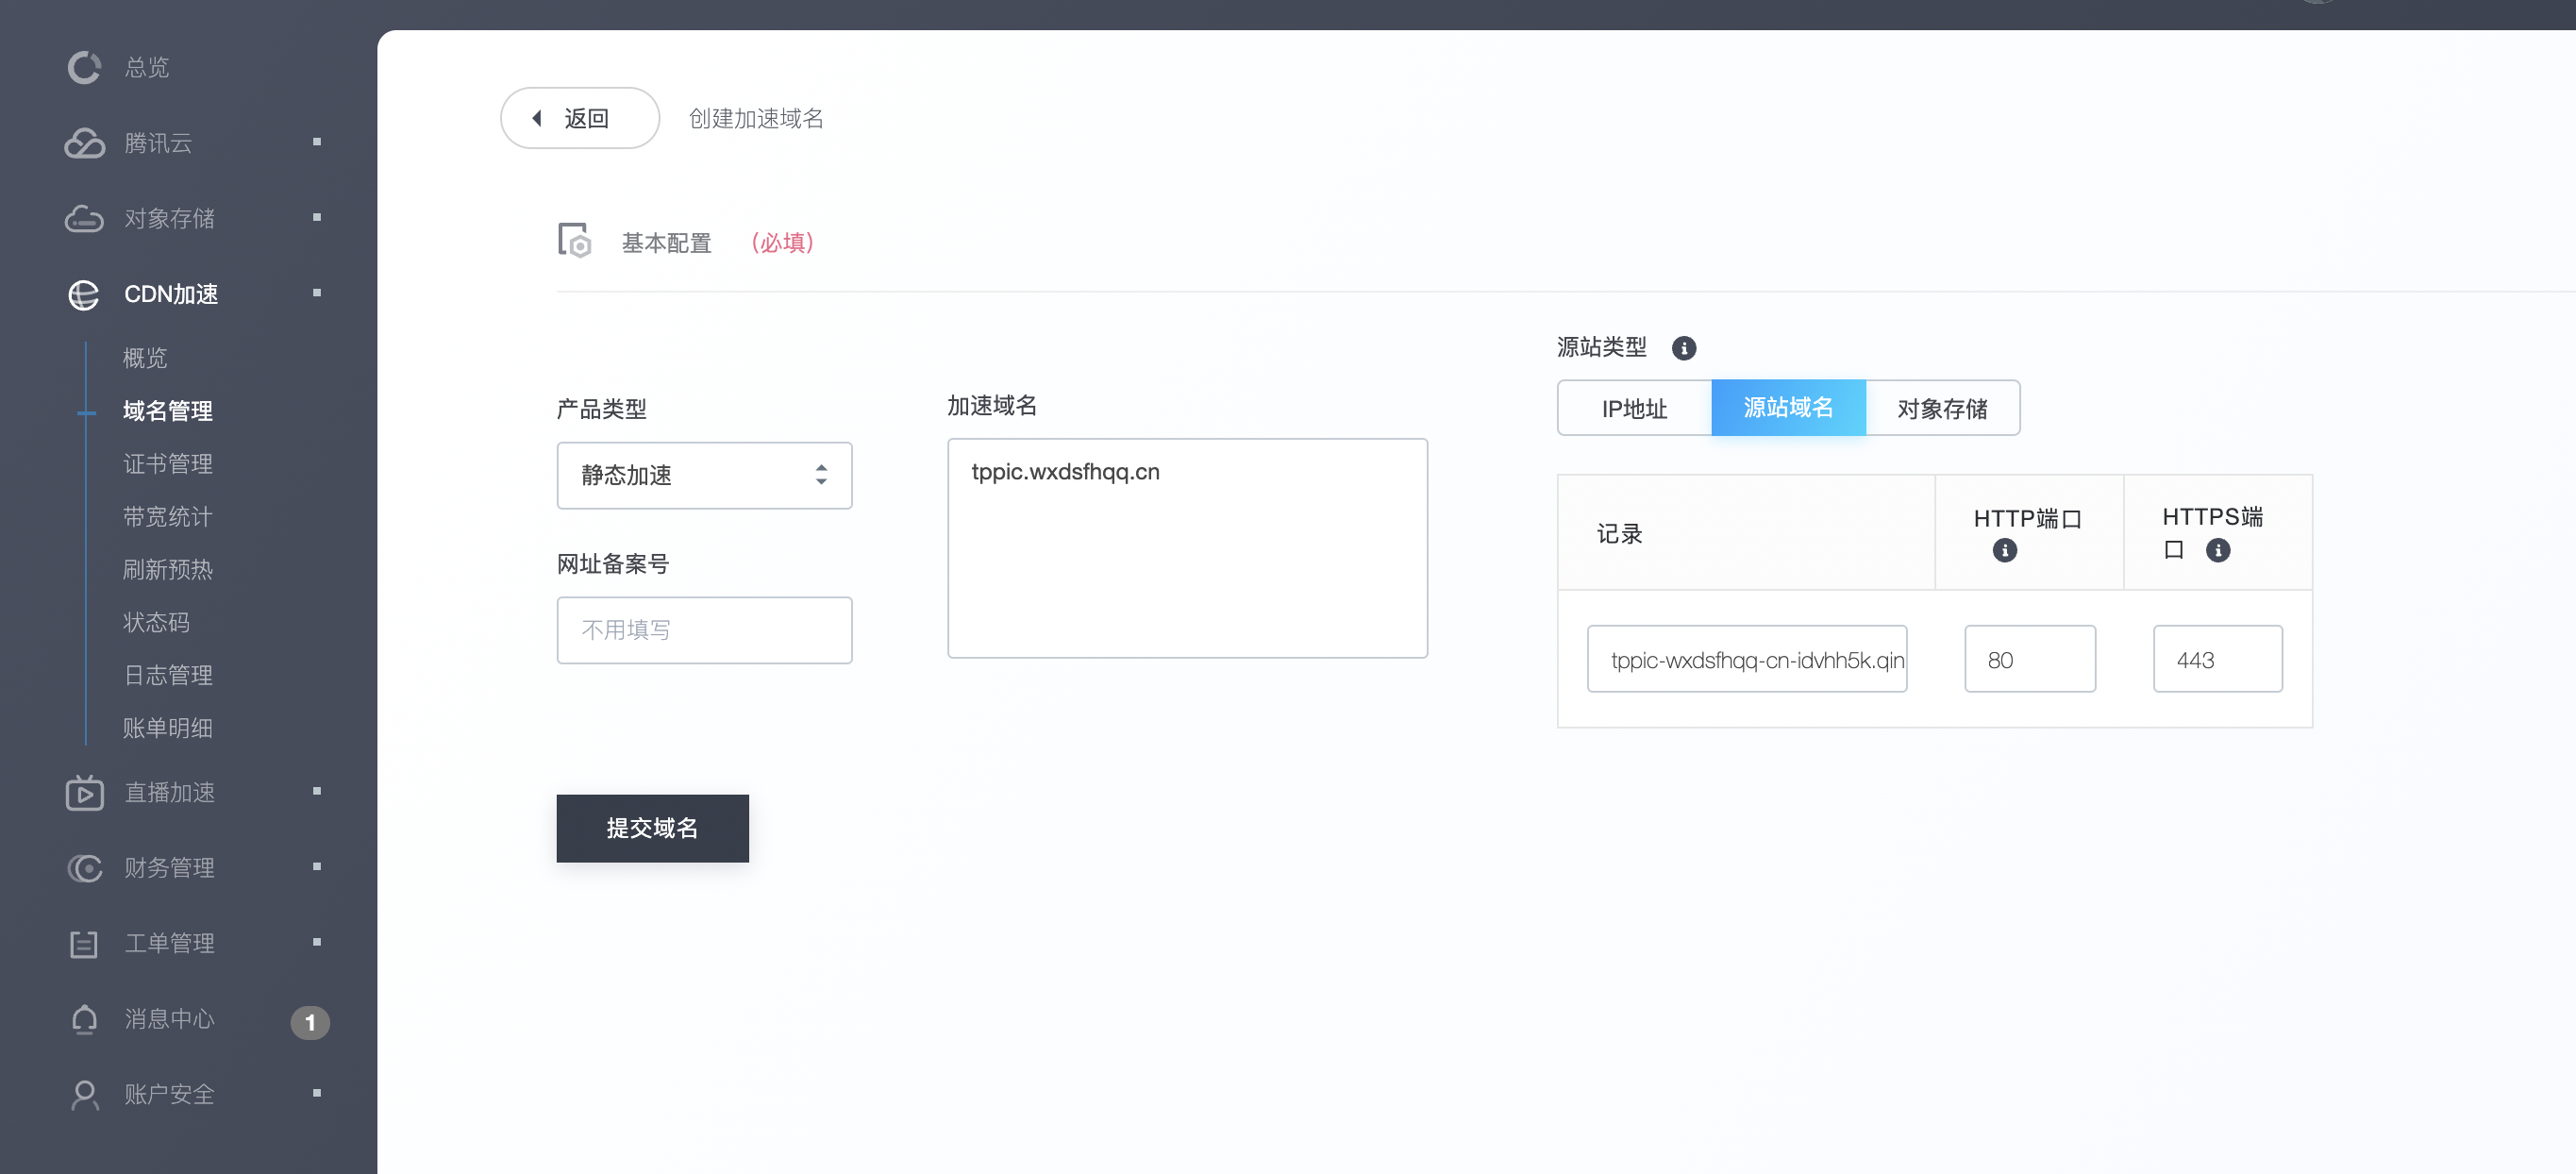Screen dimensions: 2576x1174
Task: Open 总览 sidebar item
Action: 147,67
